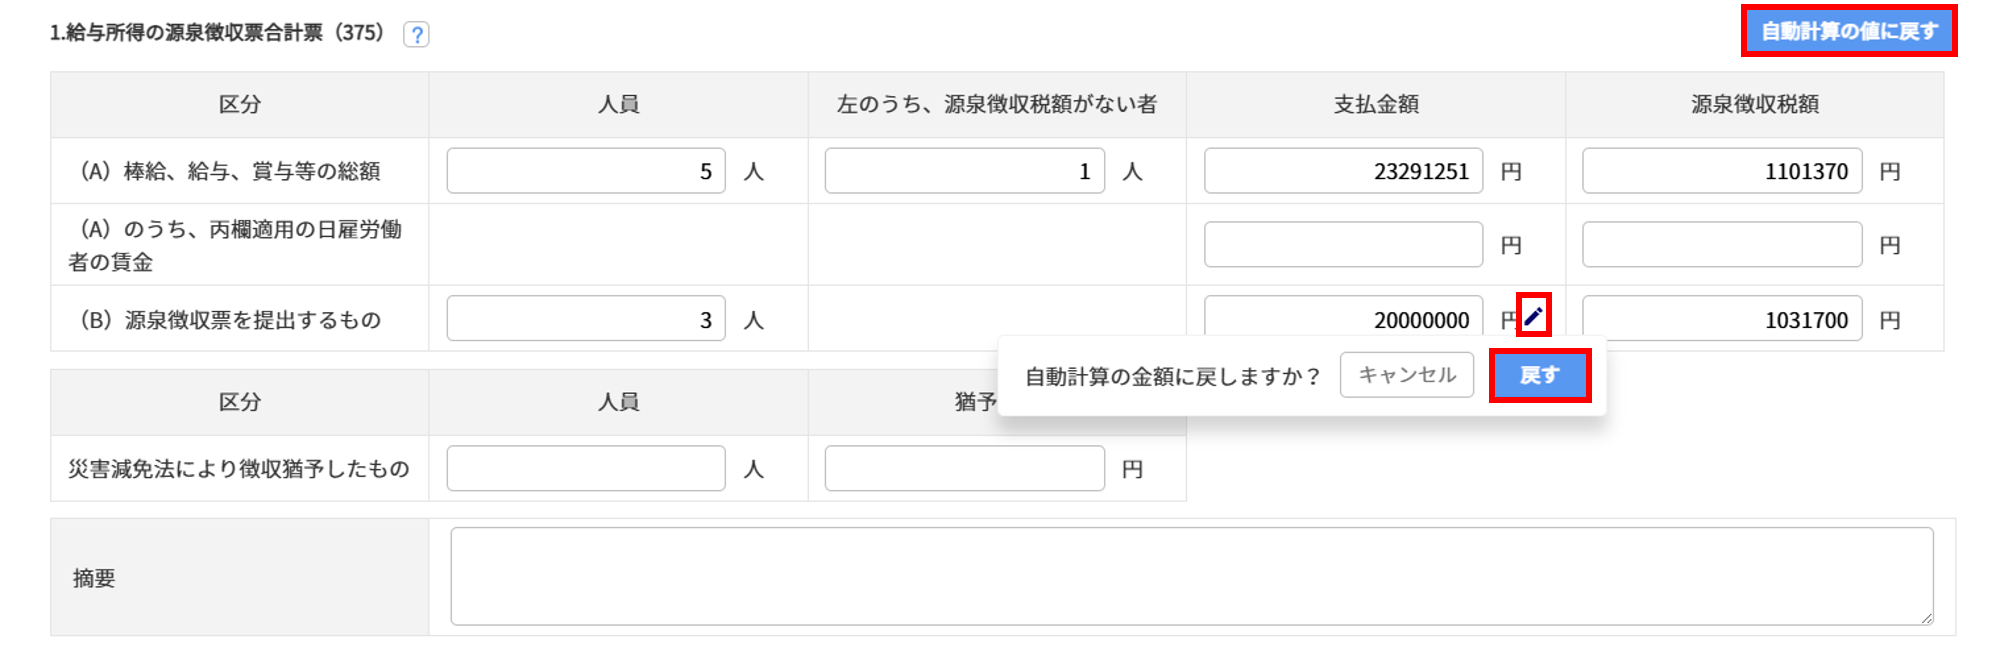Click the pencil edit icon in row (B)
Image resolution: width=2000 pixels, height=656 pixels.
pyautogui.click(x=1533, y=316)
